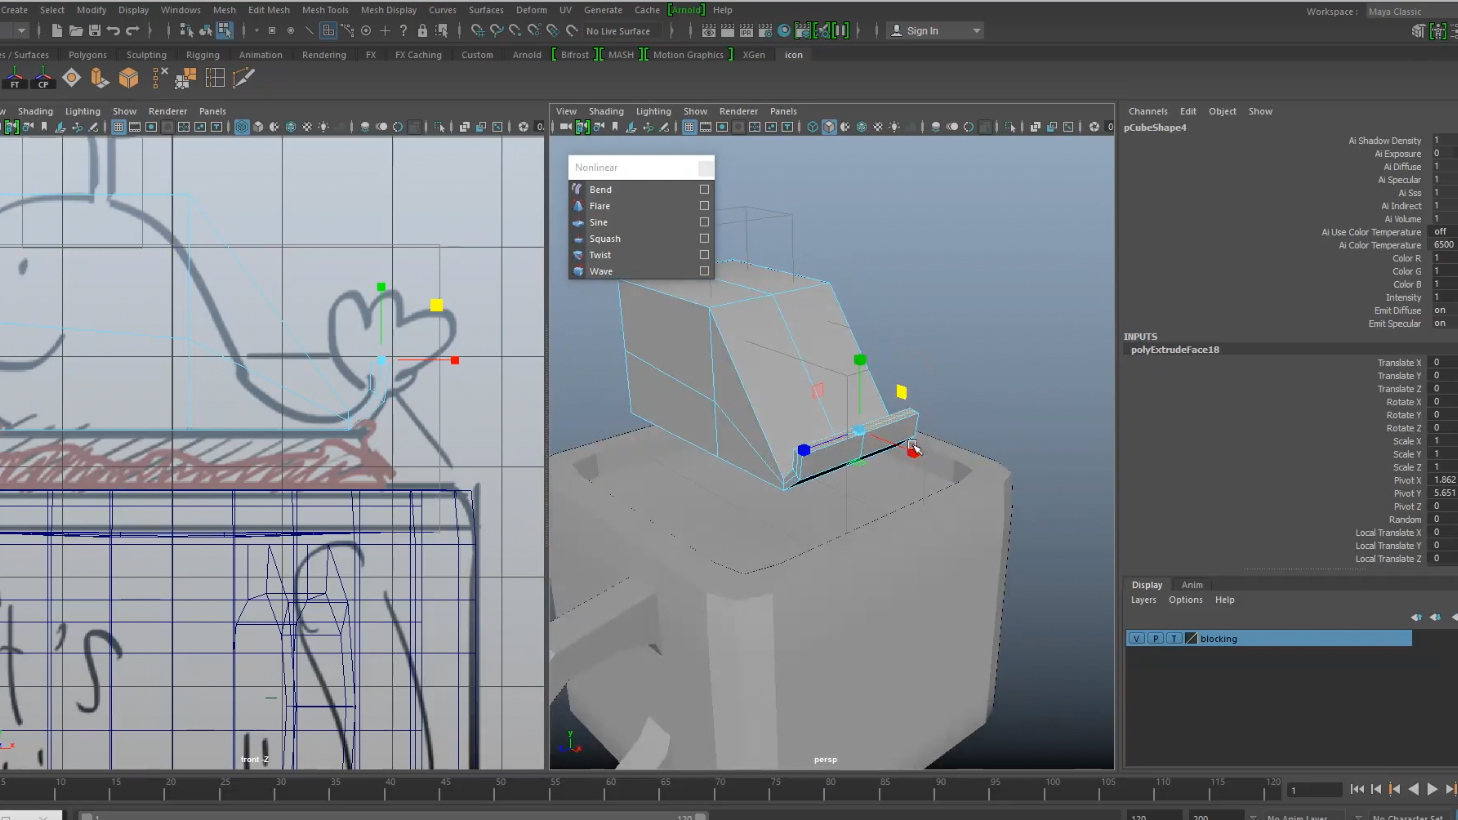Image resolution: width=1458 pixels, height=820 pixels.
Task: Click the Open scene folder icon
Action: pyautogui.click(x=75, y=31)
